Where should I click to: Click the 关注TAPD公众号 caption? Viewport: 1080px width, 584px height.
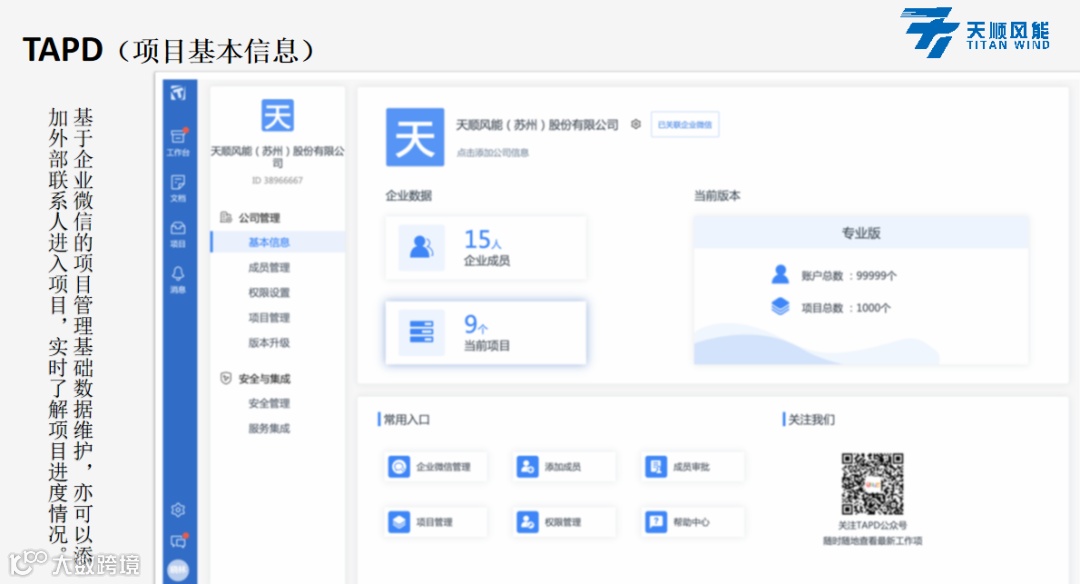[872, 525]
